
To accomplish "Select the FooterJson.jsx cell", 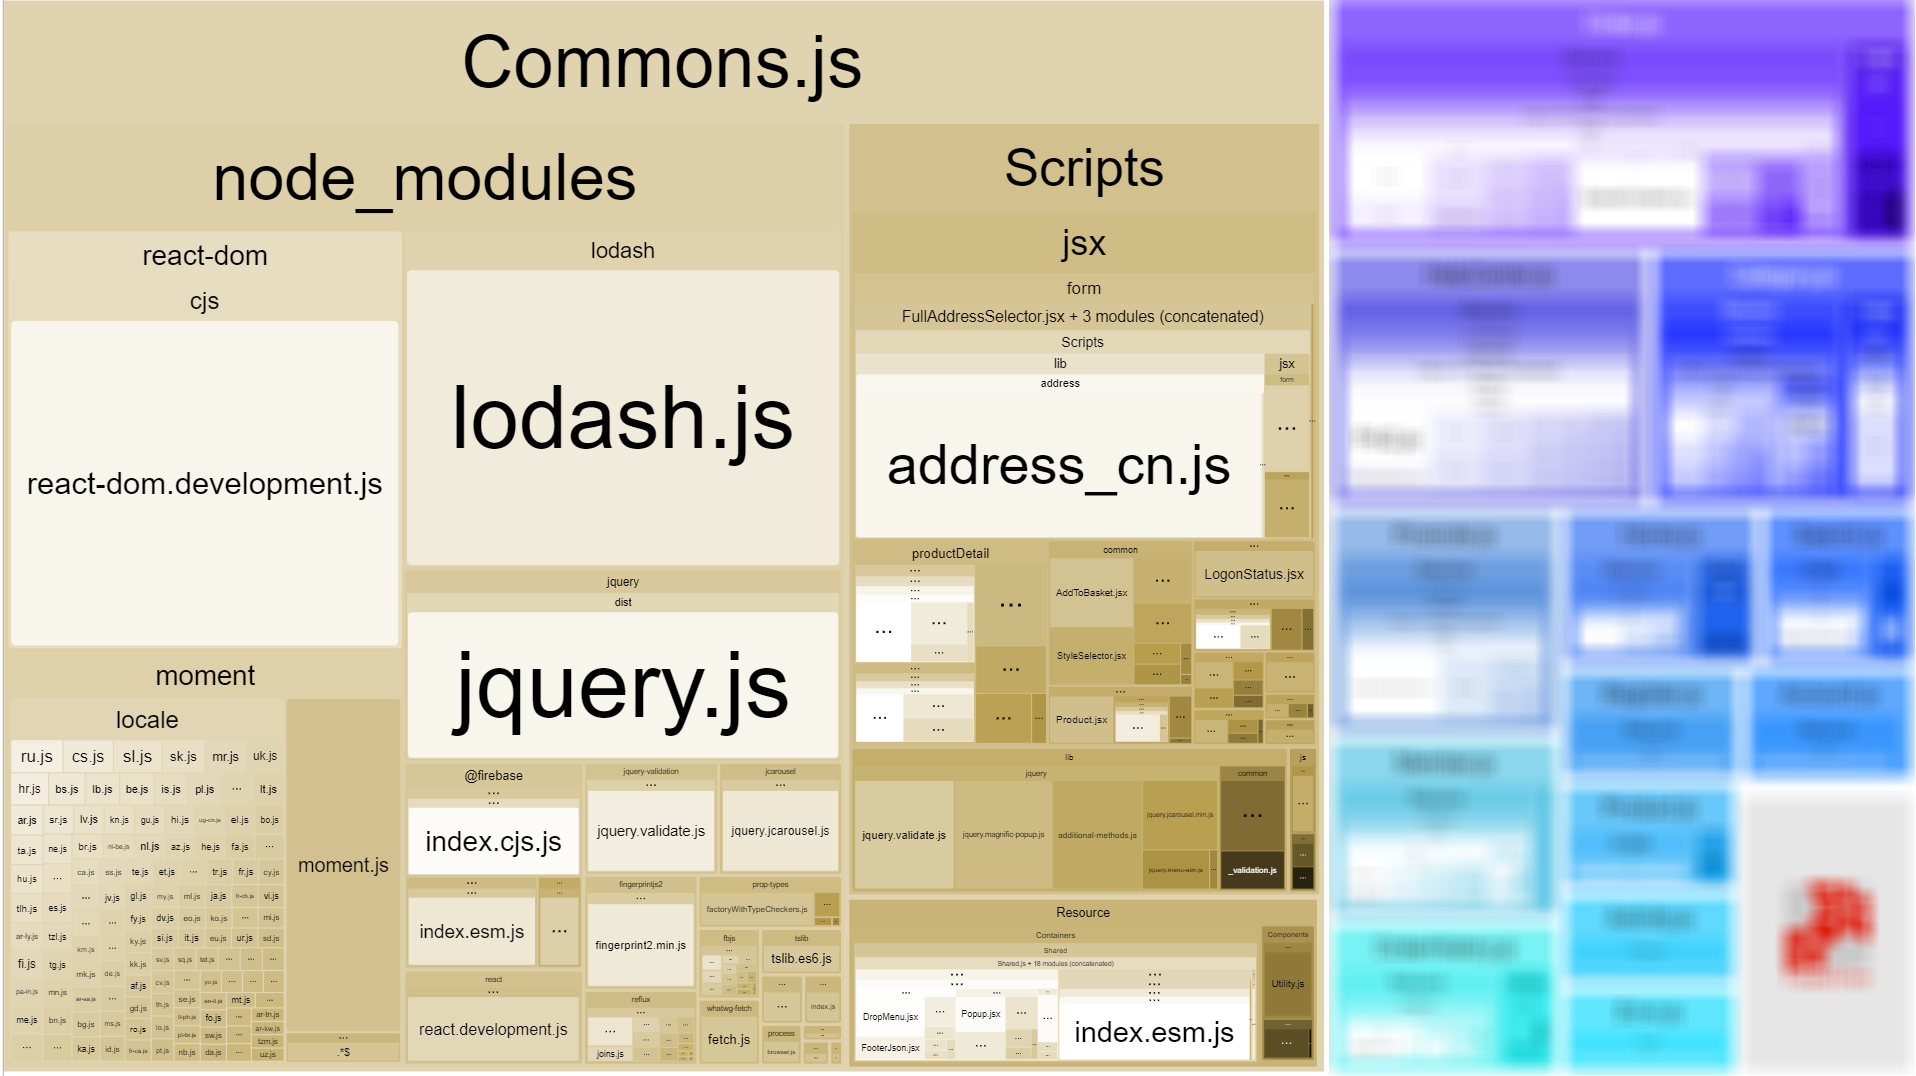I will pyautogui.click(x=890, y=1048).
